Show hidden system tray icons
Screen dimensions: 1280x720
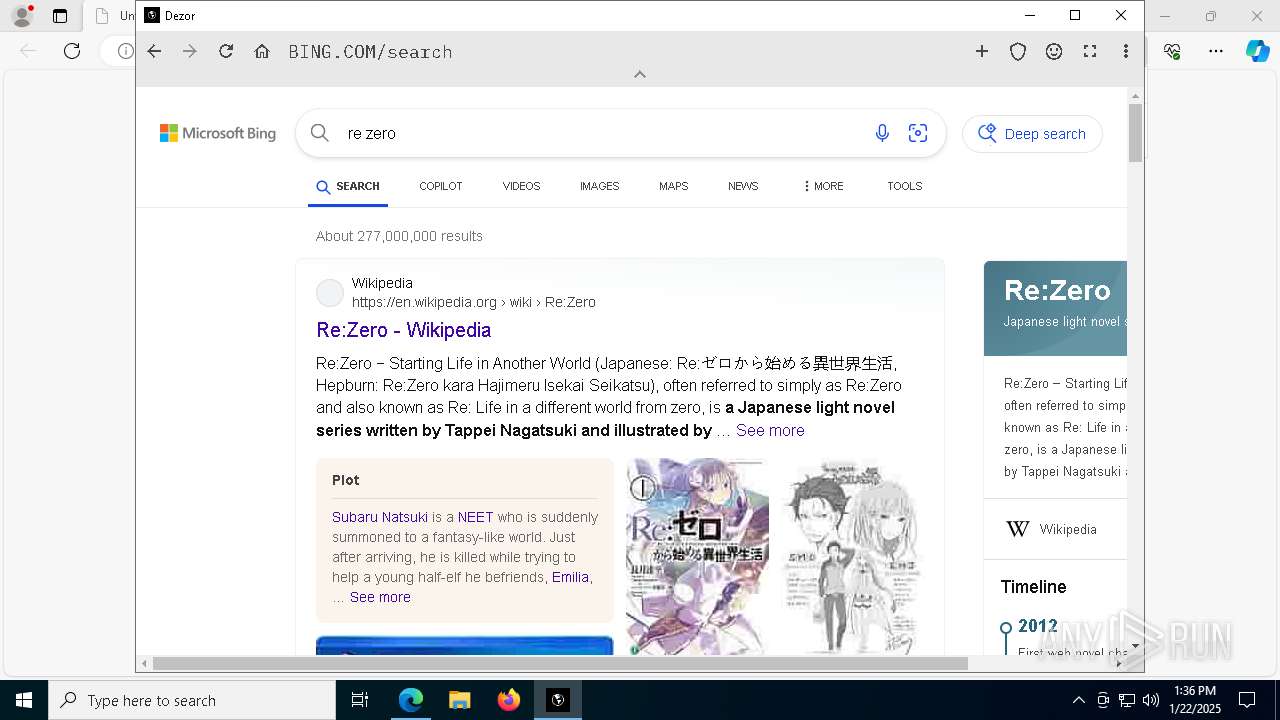pos(1078,700)
